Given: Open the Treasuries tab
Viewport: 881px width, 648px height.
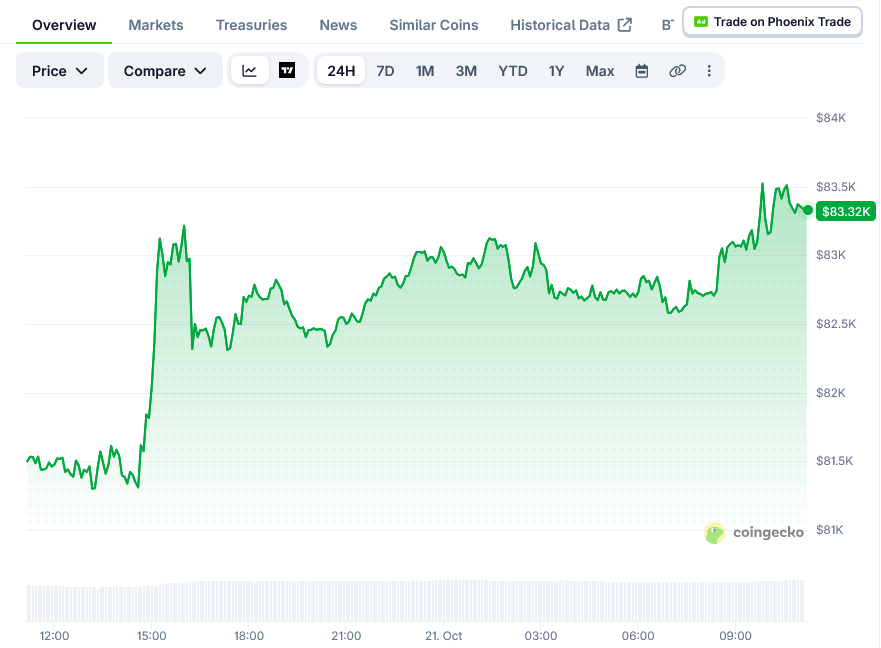Looking at the screenshot, I should pos(251,25).
